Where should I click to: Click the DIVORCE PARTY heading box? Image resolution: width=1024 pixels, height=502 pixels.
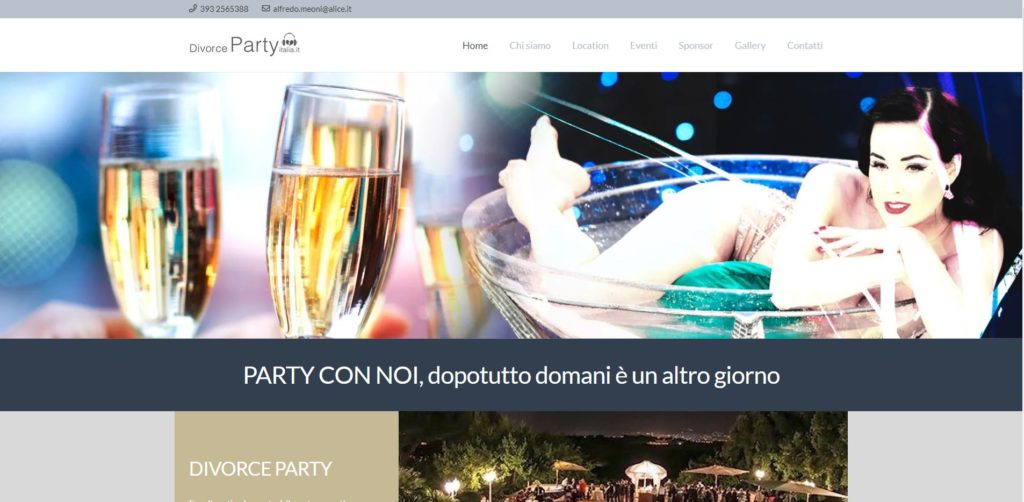tap(287, 456)
